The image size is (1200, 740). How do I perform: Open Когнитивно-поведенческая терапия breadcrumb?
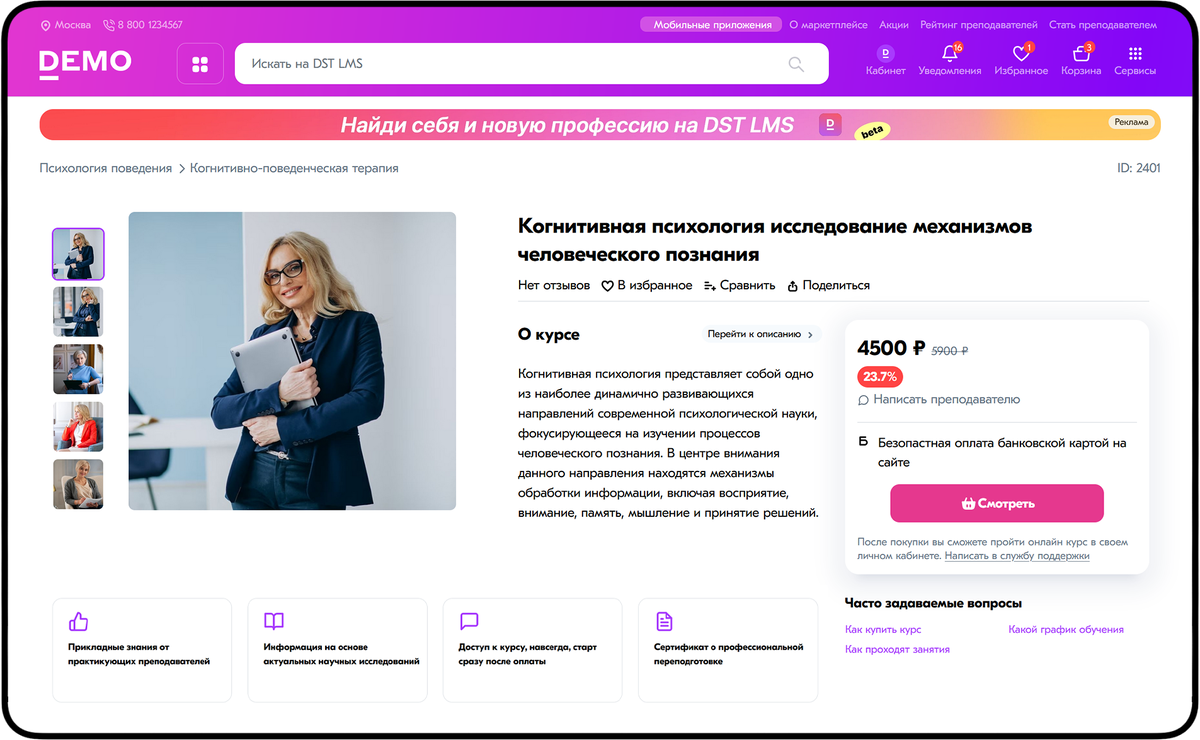pos(294,168)
